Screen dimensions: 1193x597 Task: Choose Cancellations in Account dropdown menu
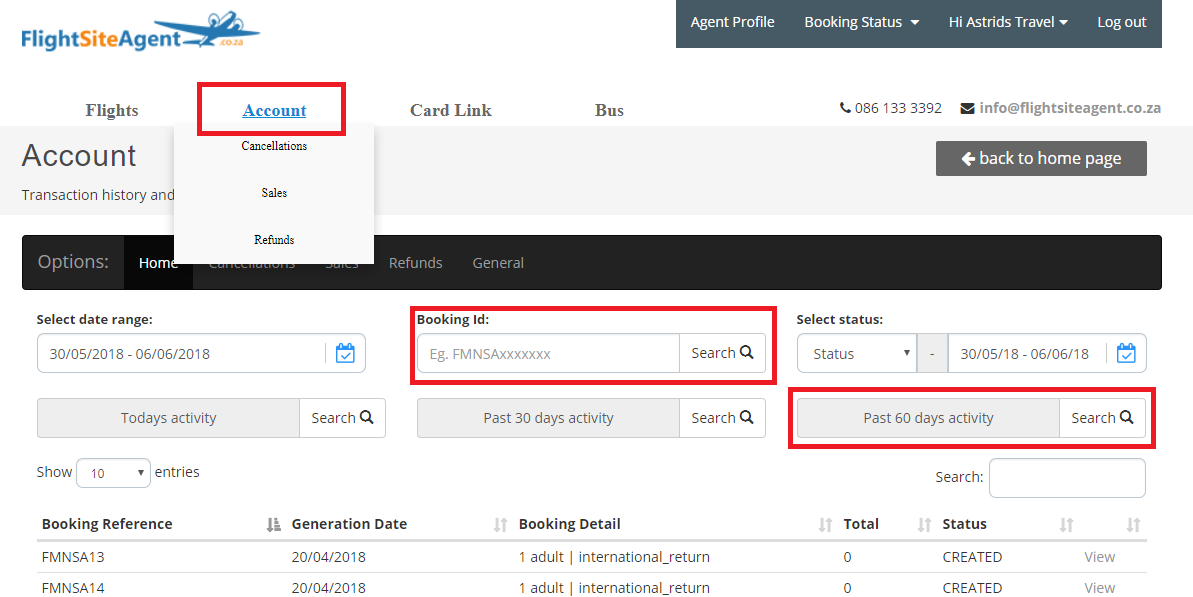pyautogui.click(x=274, y=146)
